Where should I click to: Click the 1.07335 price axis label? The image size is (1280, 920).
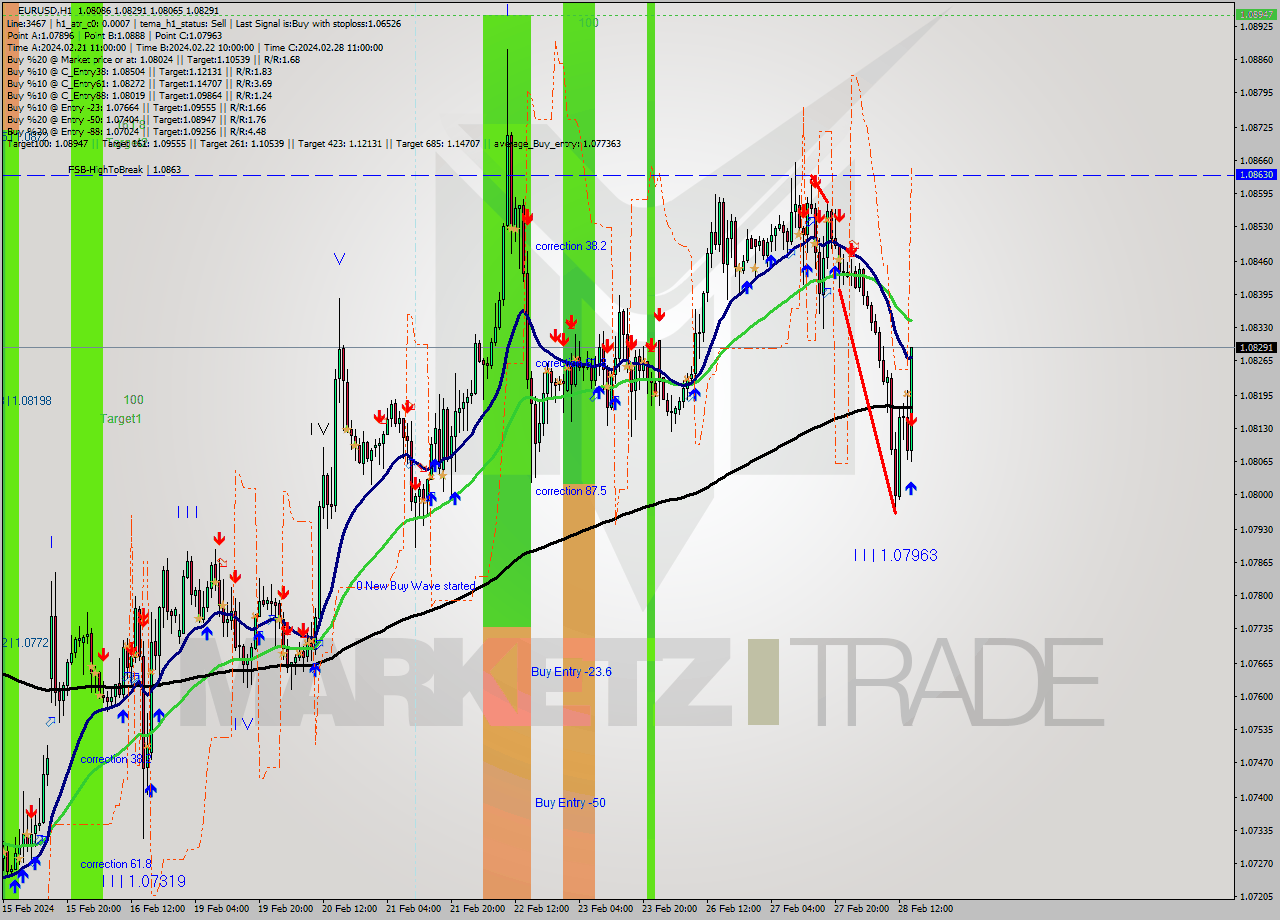click(1256, 830)
